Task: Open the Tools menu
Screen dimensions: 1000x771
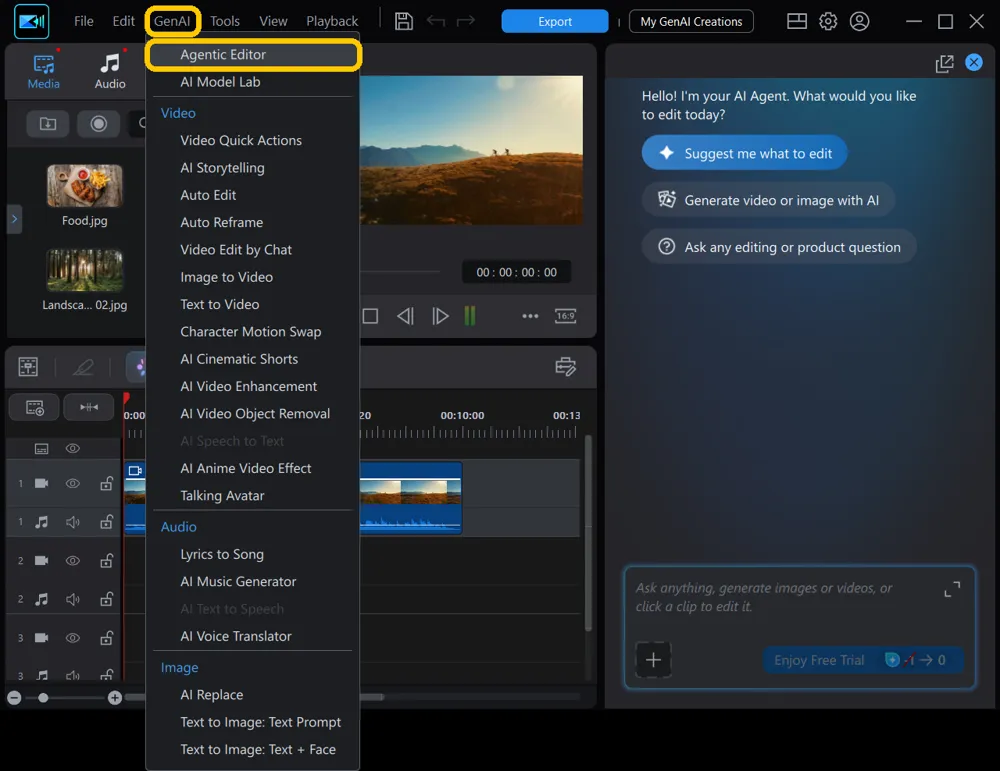Action: point(224,21)
